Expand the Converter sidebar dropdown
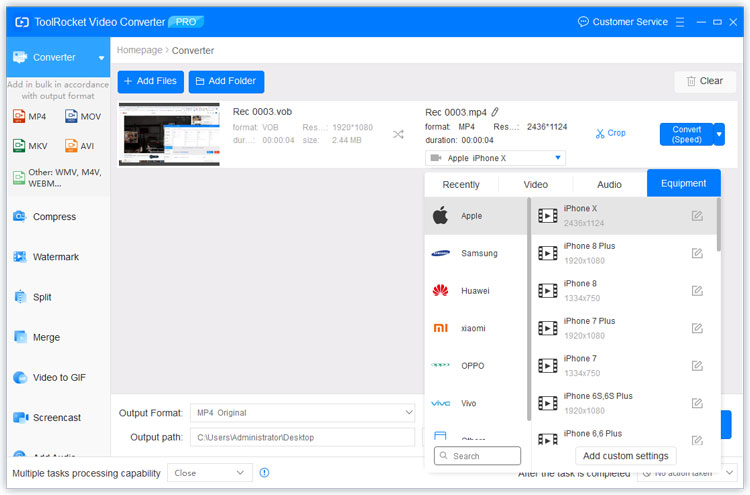 coord(101,58)
